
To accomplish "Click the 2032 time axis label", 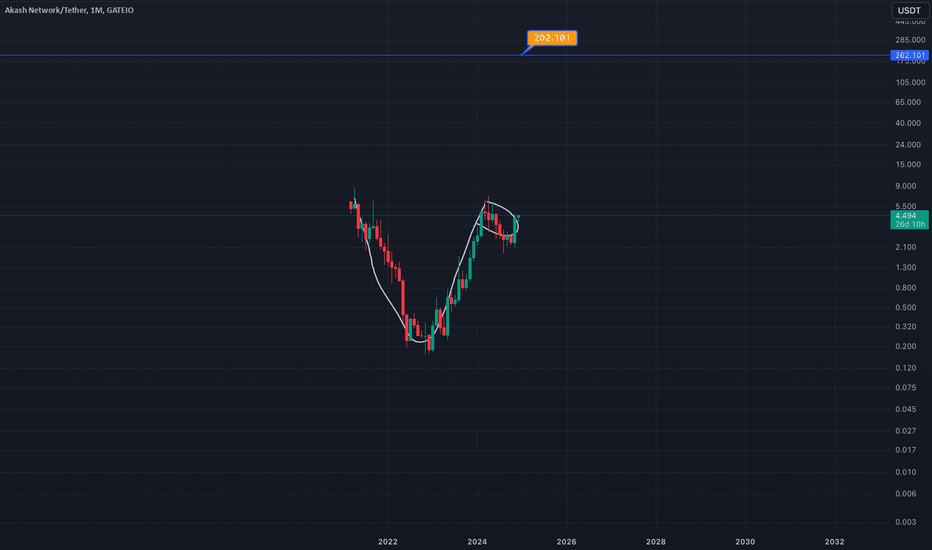I will coord(835,542).
